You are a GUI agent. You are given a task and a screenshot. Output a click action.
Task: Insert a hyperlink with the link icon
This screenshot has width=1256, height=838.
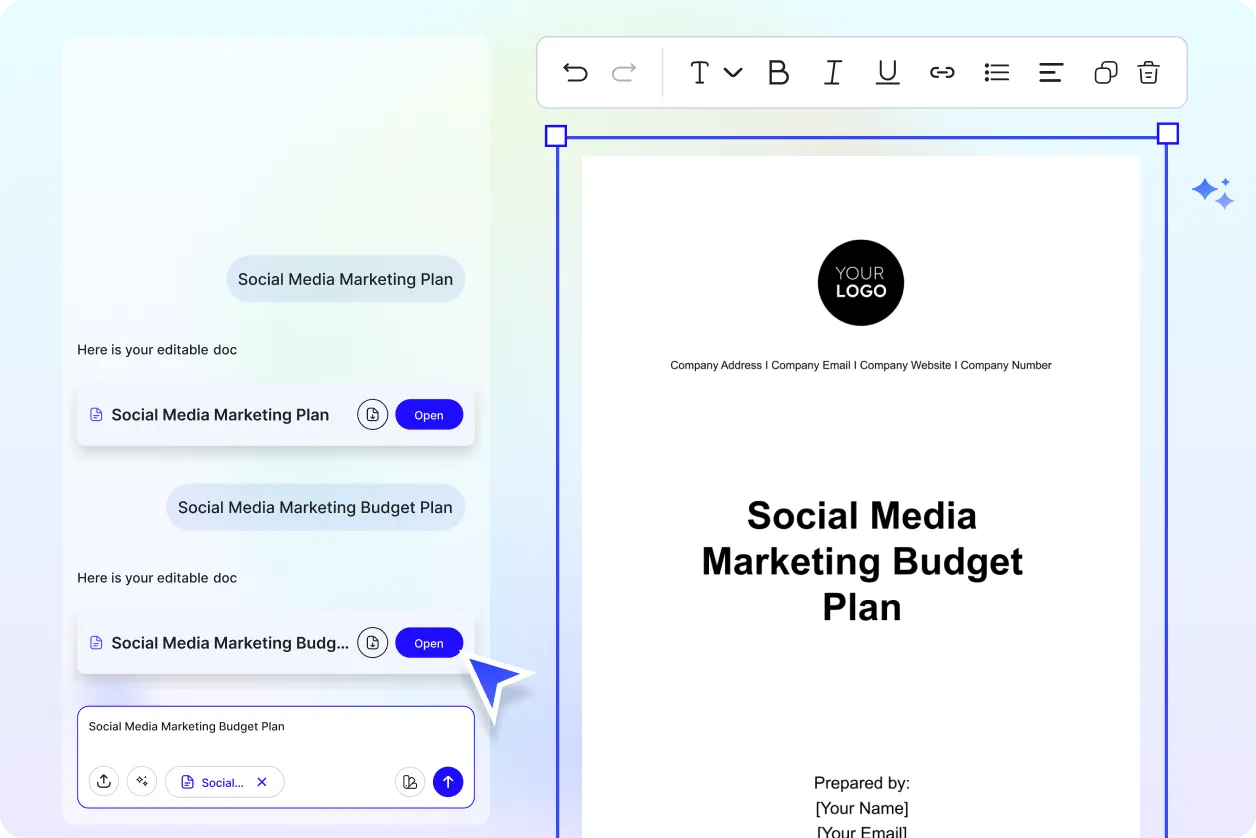click(x=942, y=72)
